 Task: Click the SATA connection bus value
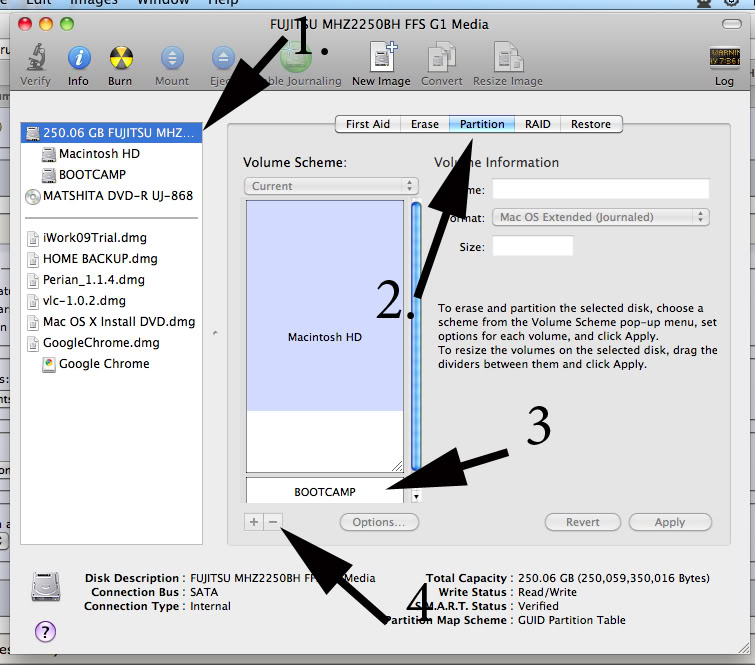click(x=204, y=592)
